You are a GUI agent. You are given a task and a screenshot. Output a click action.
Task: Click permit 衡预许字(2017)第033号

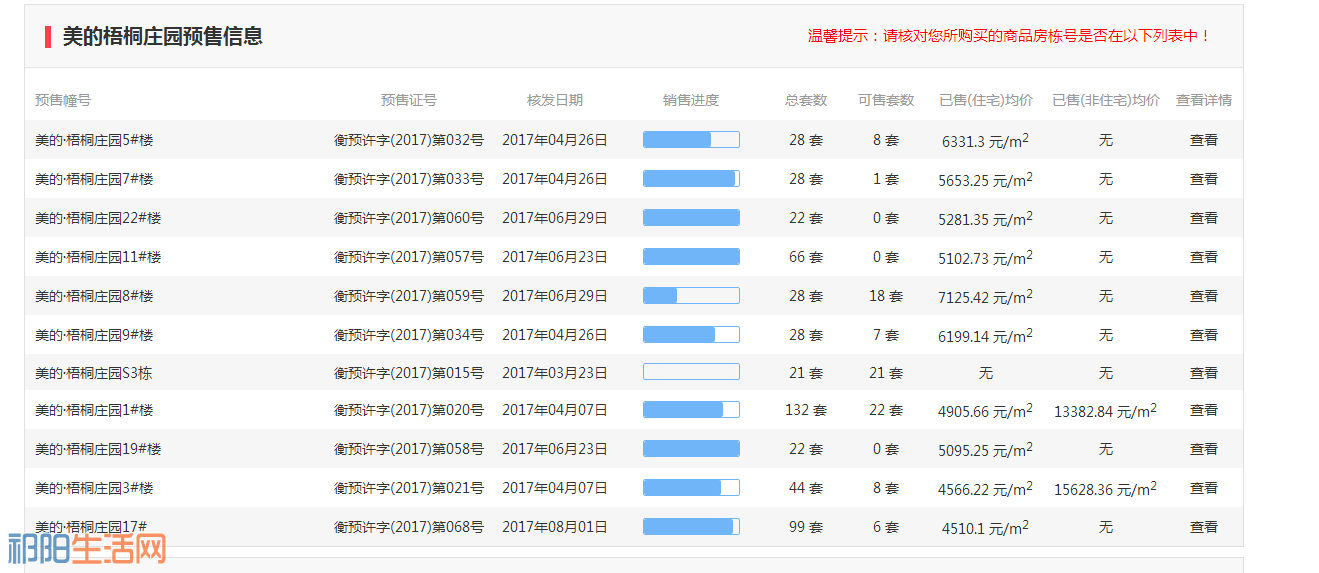tap(409, 179)
